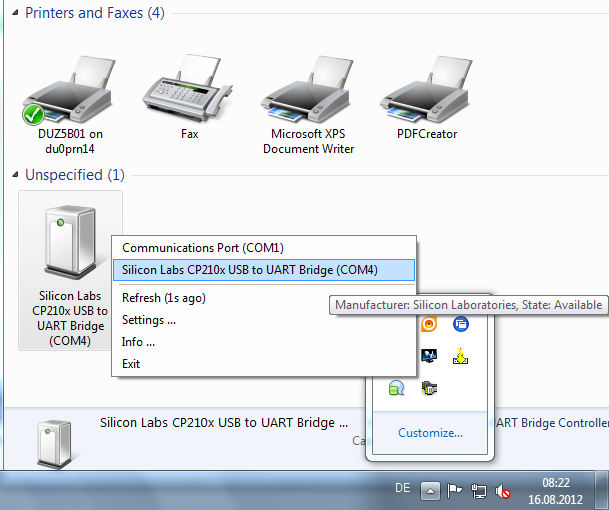Choose Communications Port (COM1) menu entry
Viewport: 609px width, 510px height.
pyautogui.click(x=264, y=248)
